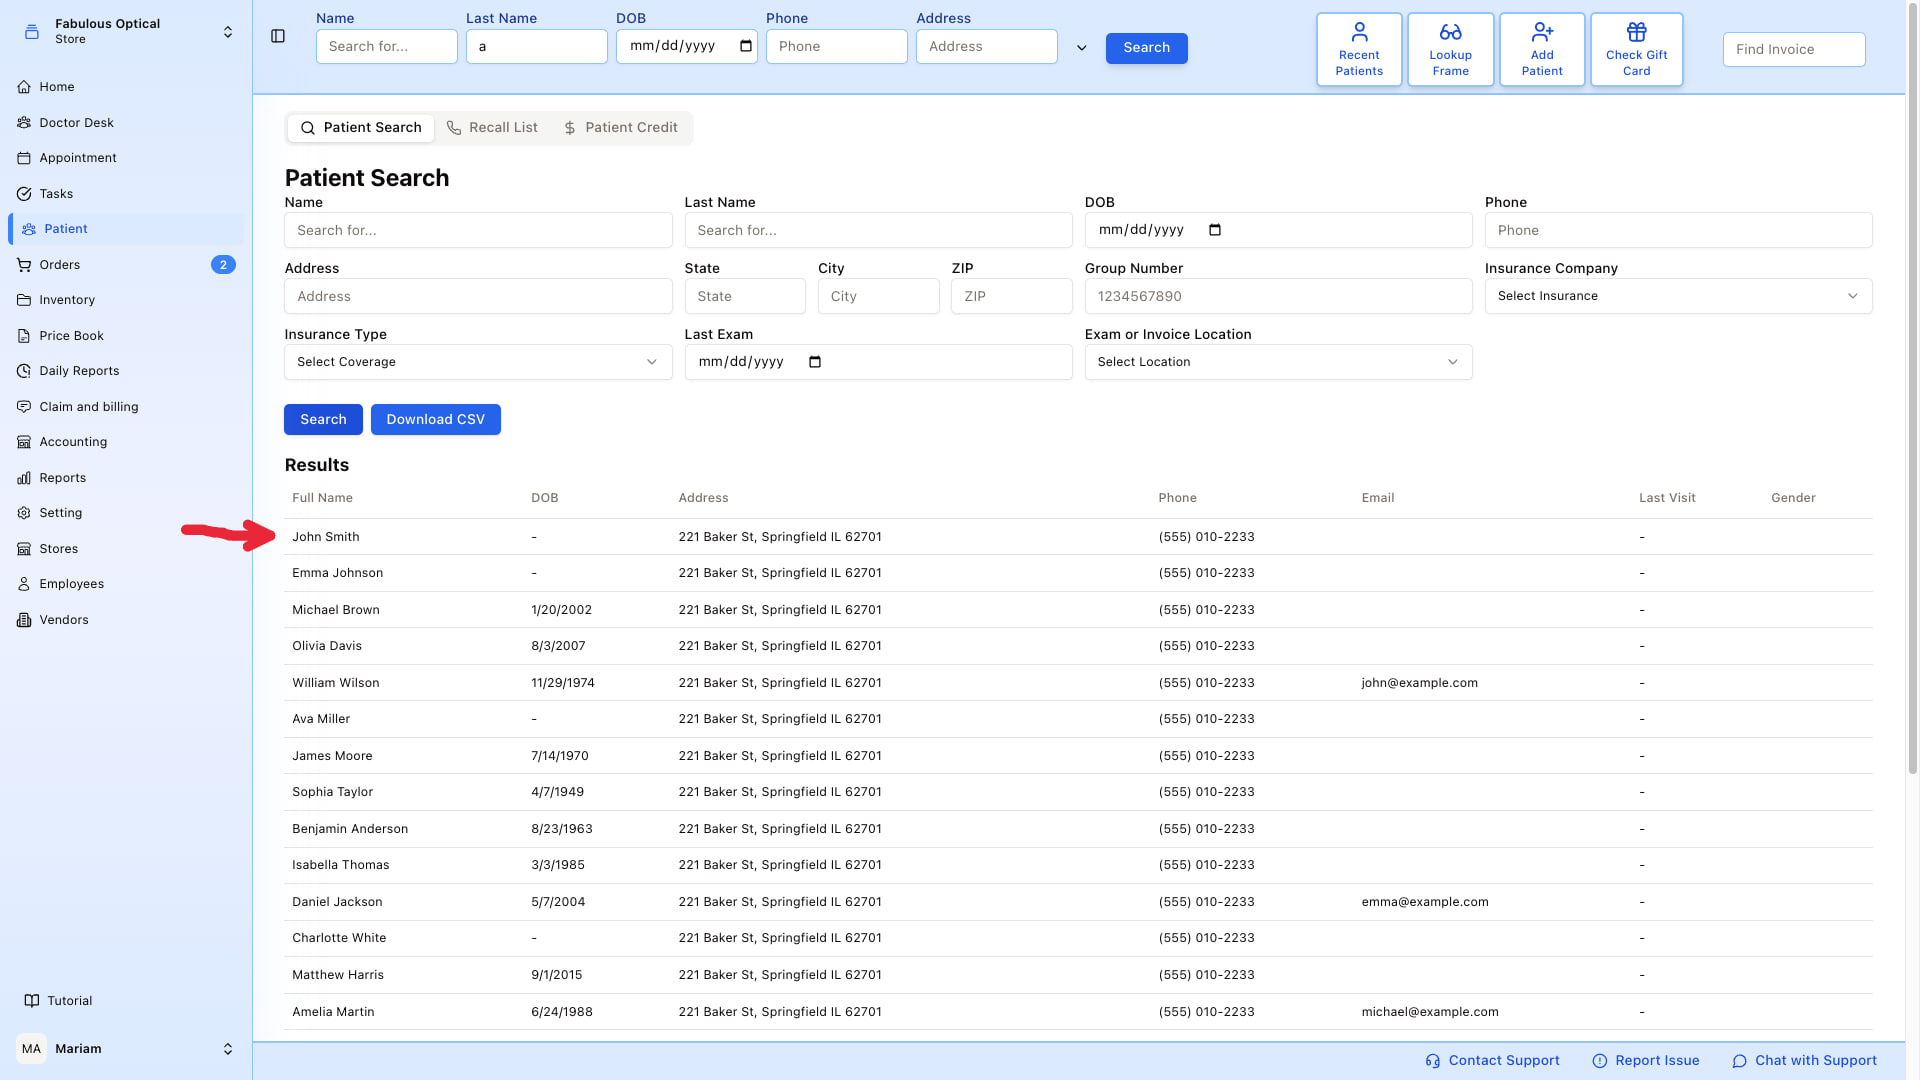The width and height of the screenshot is (1920, 1080).
Task: Click the Lookup Frame glasses button
Action: pyautogui.click(x=1450, y=49)
